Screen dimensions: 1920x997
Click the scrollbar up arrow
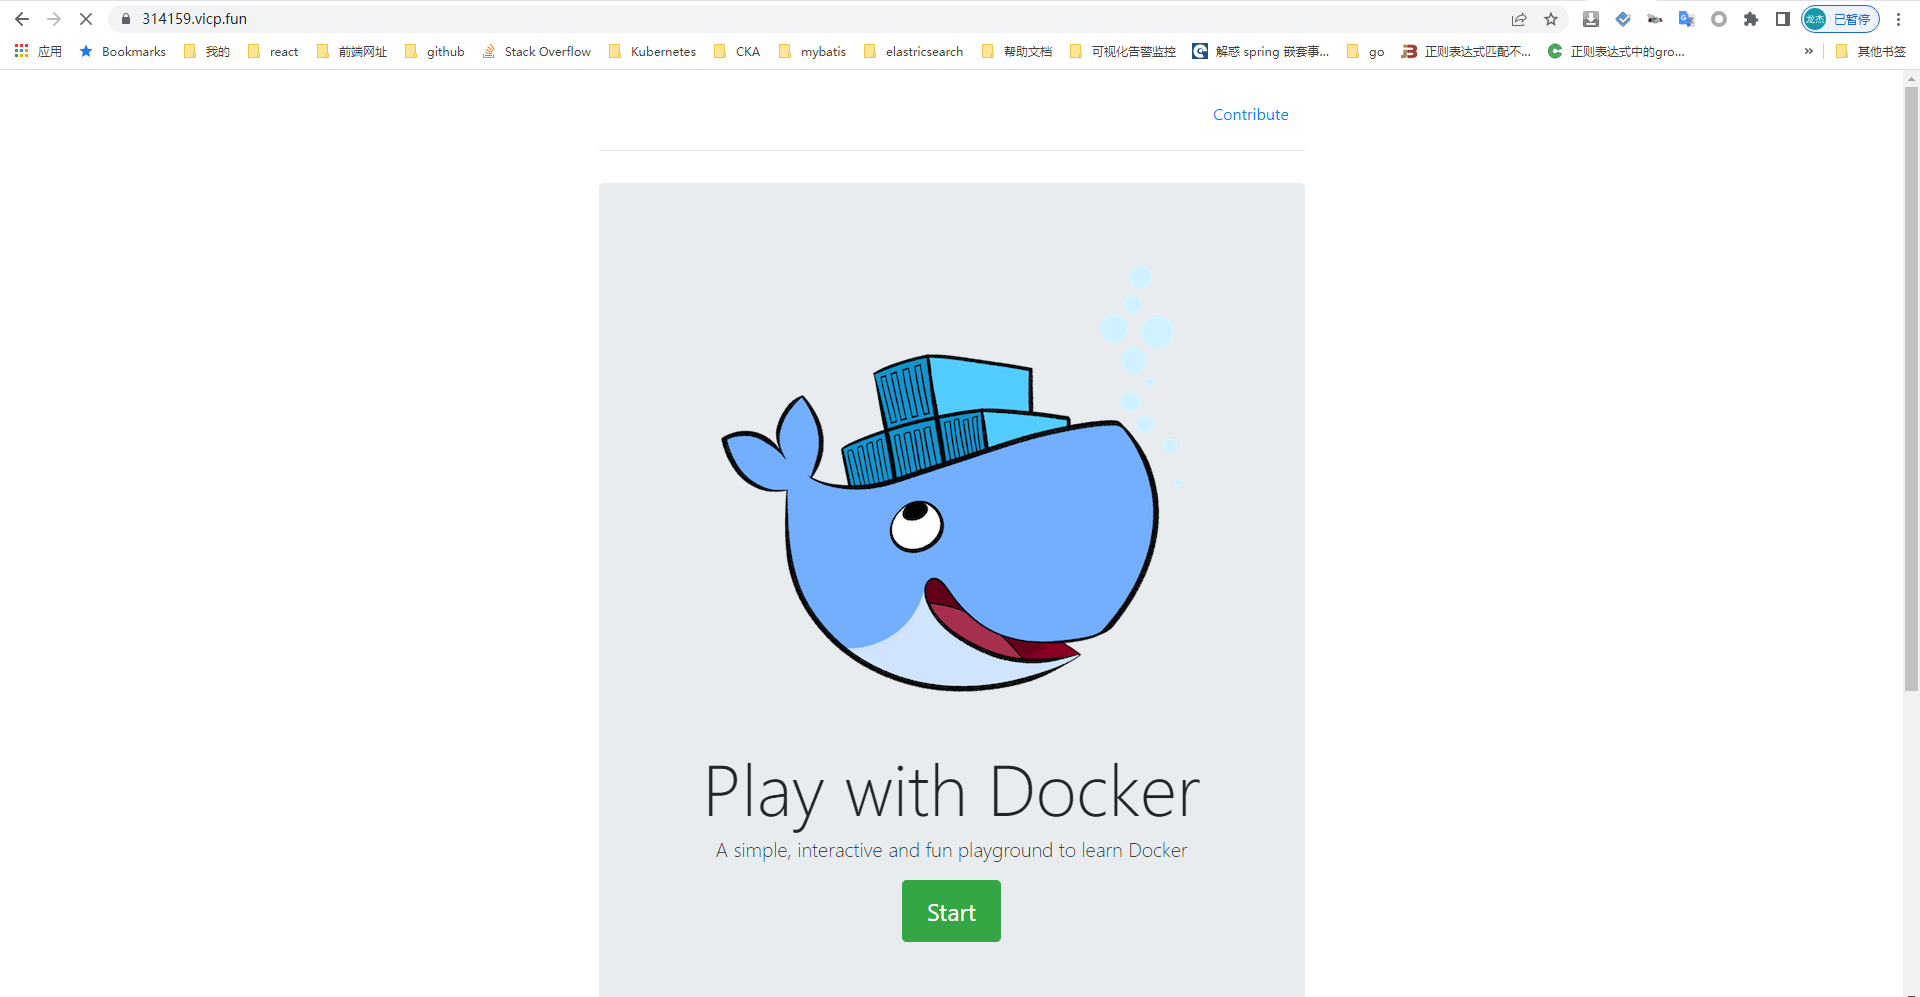[x=1911, y=78]
